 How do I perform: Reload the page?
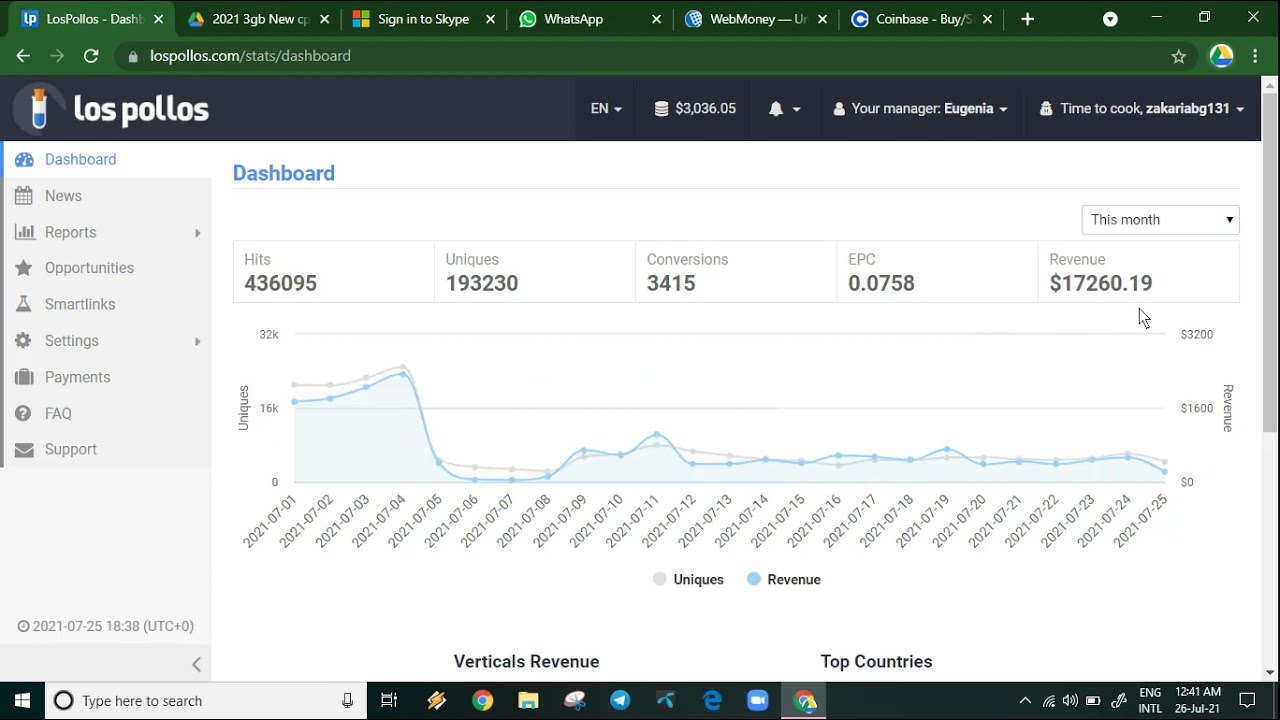coord(91,56)
